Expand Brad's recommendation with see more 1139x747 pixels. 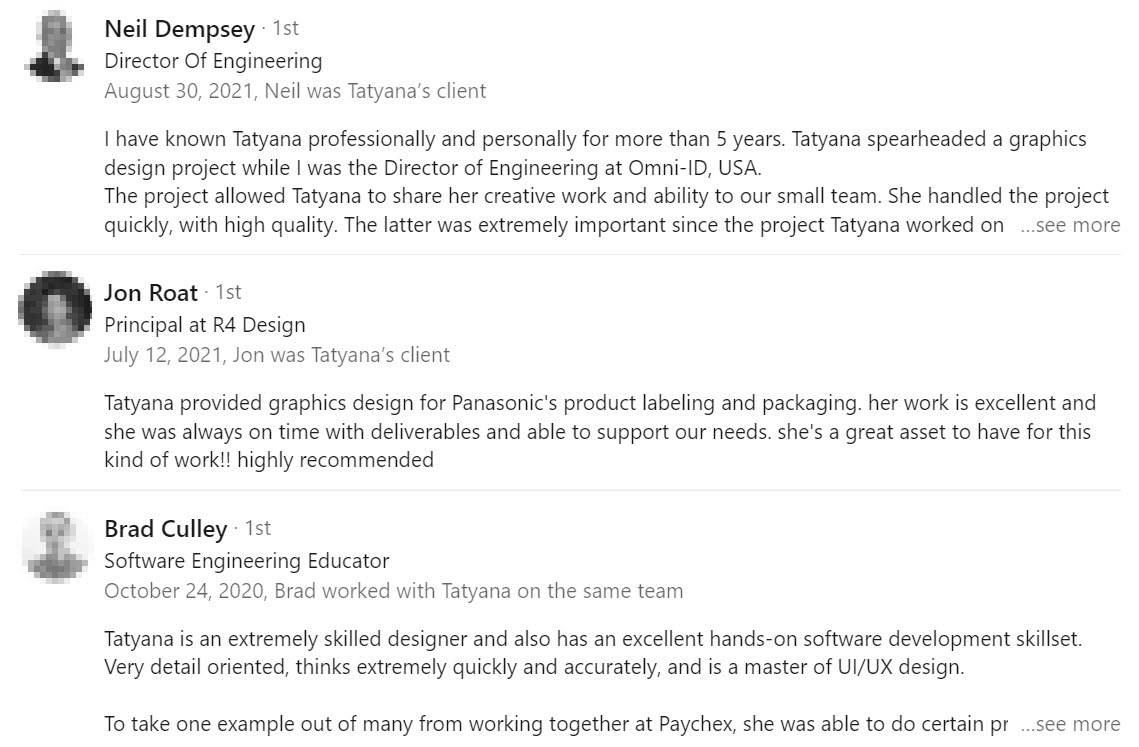(1070, 724)
